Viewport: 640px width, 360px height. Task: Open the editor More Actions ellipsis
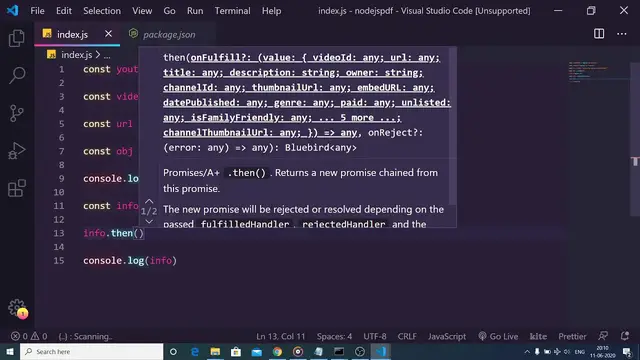click(x=621, y=34)
